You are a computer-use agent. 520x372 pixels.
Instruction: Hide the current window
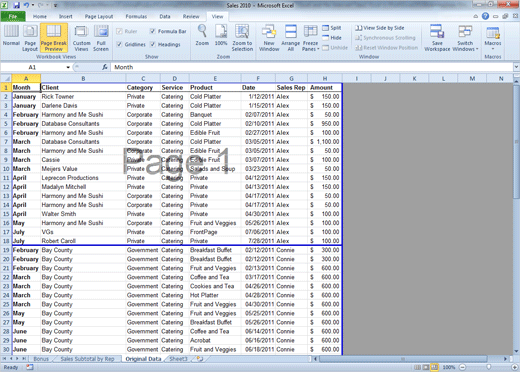click(x=332, y=38)
